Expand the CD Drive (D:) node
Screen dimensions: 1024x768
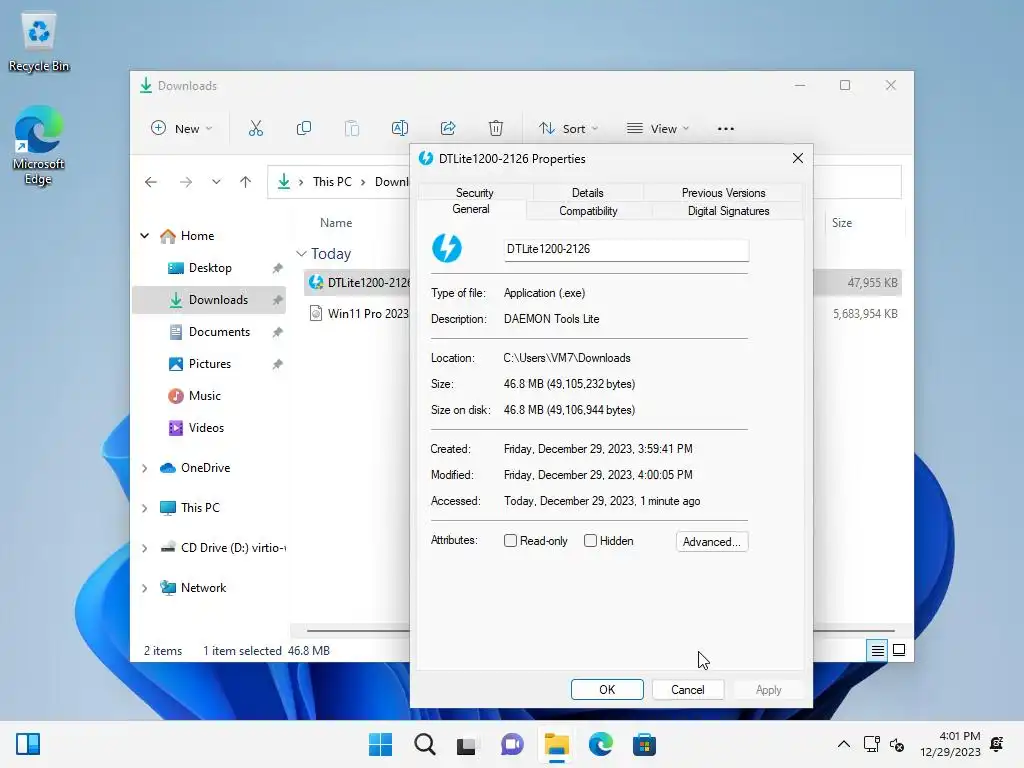coord(145,549)
